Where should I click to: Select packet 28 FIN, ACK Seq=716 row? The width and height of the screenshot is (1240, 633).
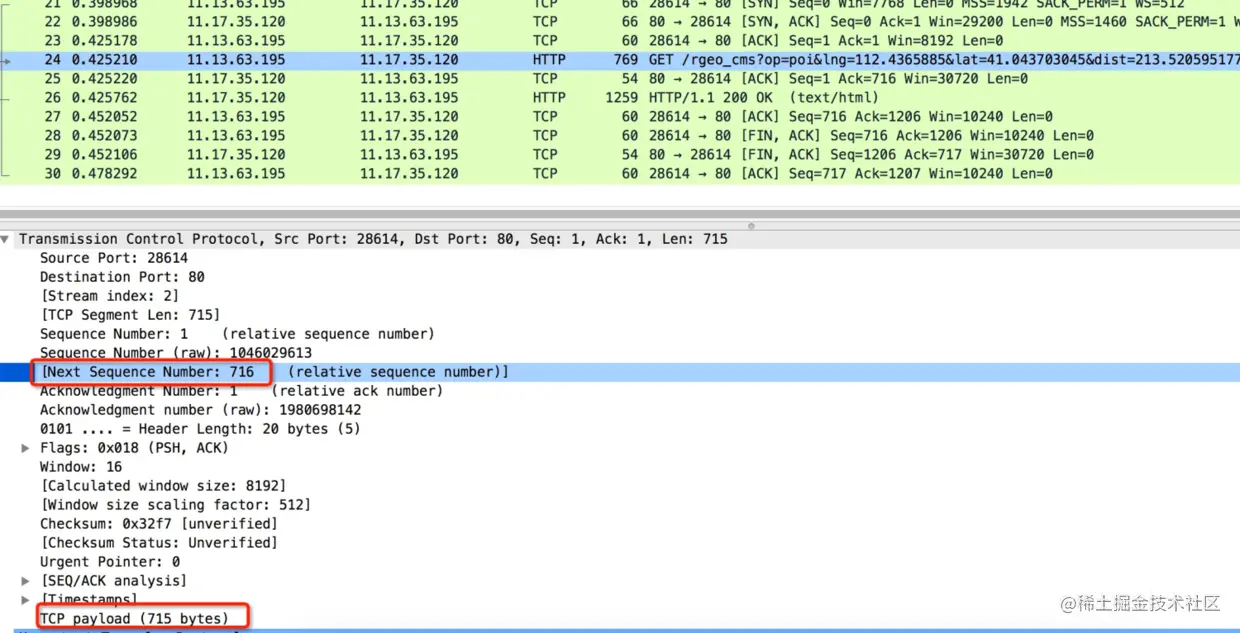pyautogui.click(x=620, y=135)
